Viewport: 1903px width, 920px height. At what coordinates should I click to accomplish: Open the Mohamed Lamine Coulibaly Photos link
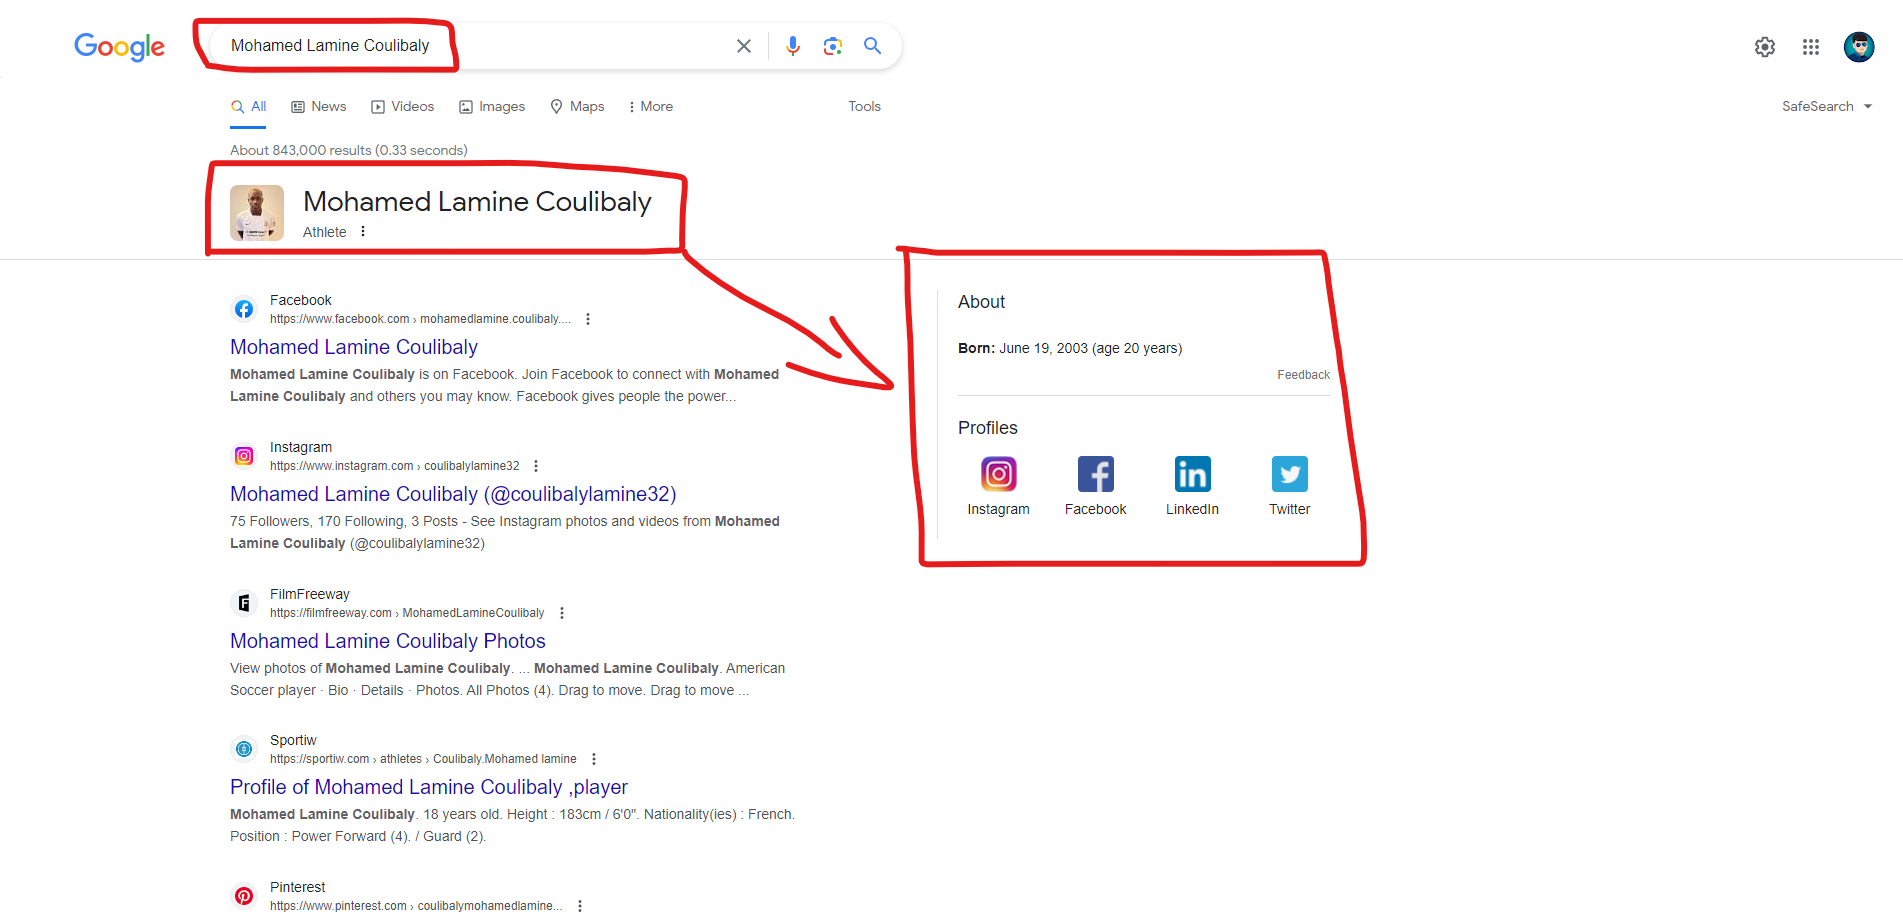(x=388, y=641)
